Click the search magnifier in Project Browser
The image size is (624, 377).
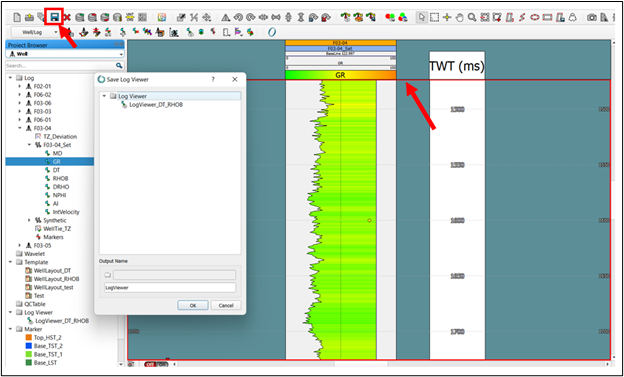119,65
